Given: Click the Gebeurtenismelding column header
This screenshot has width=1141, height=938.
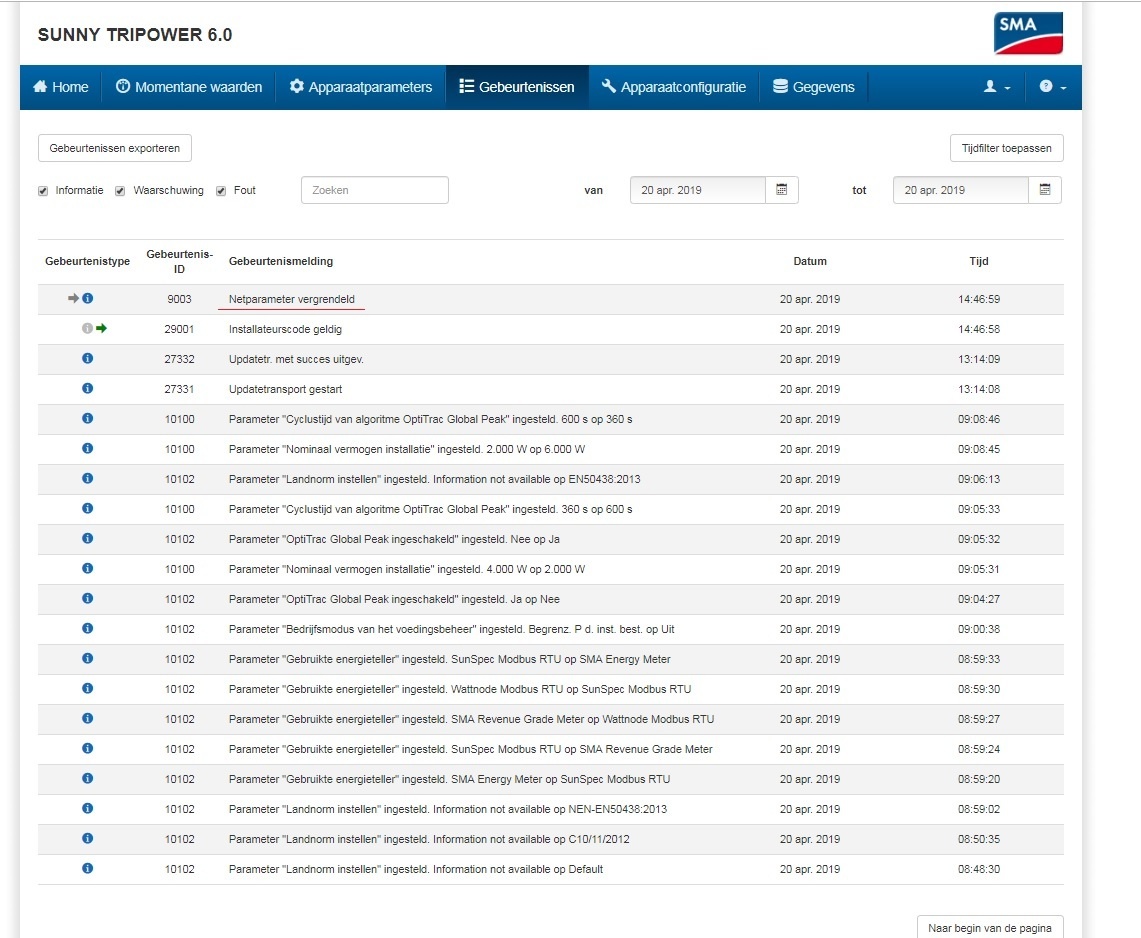Looking at the screenshot, I should (x=281, y=261).
